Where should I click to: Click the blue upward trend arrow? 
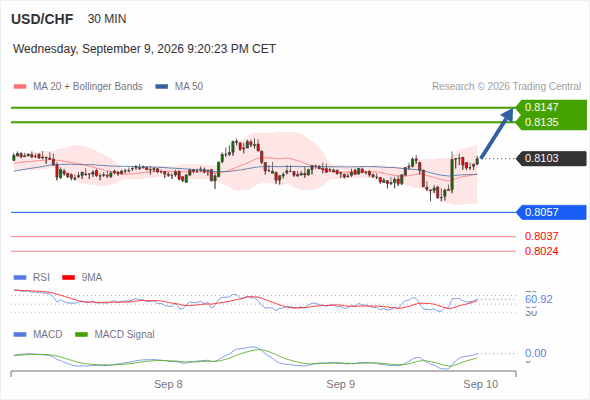497,134
